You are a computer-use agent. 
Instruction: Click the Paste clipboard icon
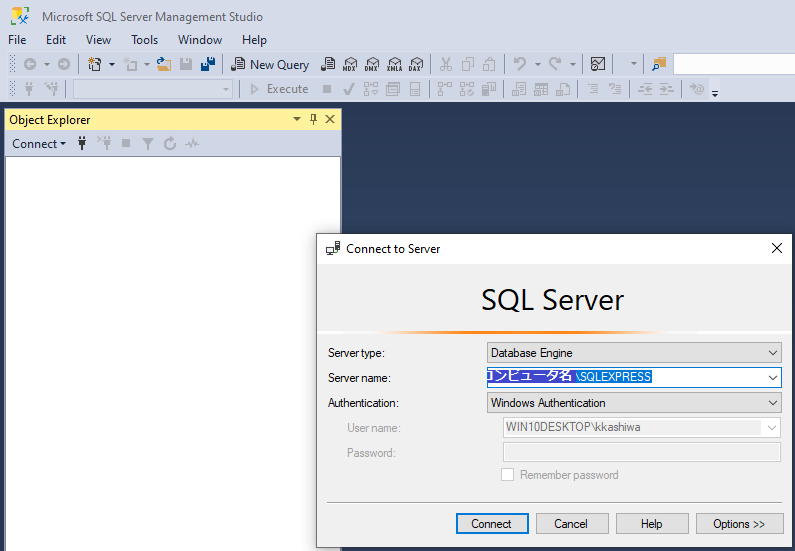tap(489, 64)
